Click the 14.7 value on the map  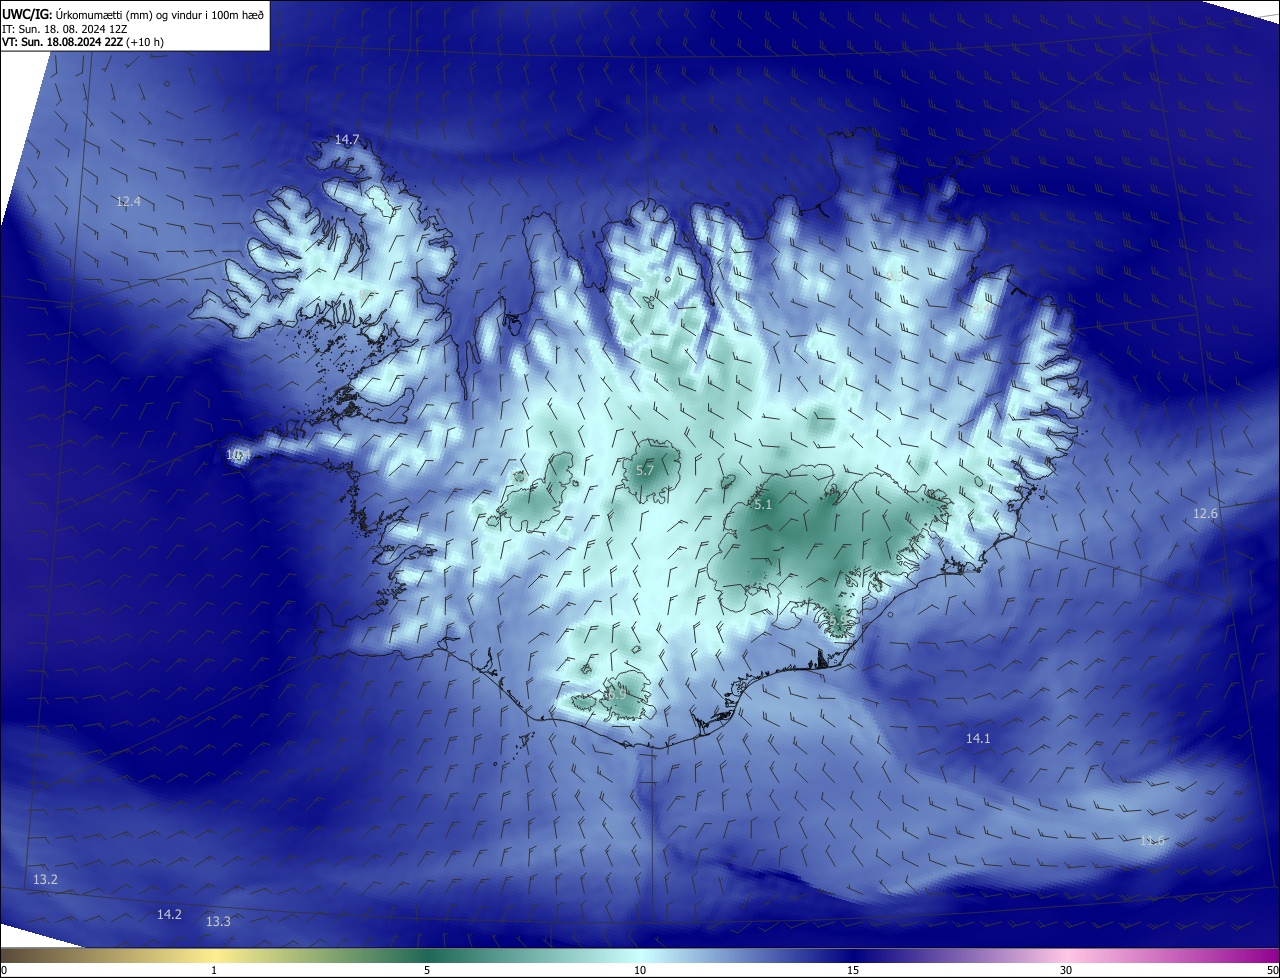pos(347,140)
